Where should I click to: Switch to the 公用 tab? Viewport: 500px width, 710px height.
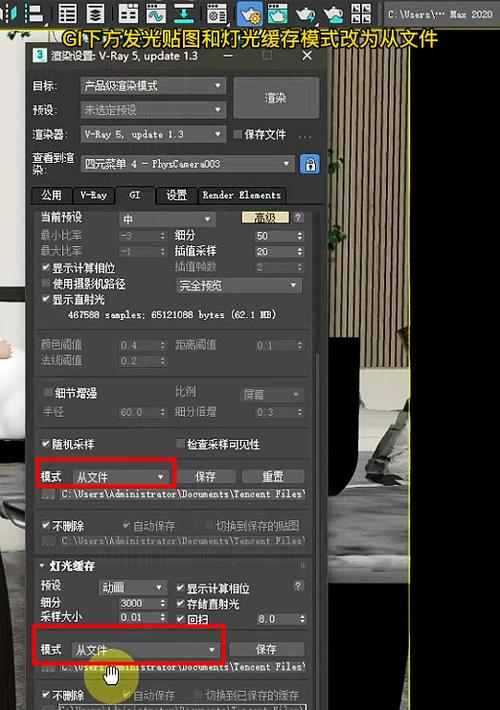tap(52, 195)
